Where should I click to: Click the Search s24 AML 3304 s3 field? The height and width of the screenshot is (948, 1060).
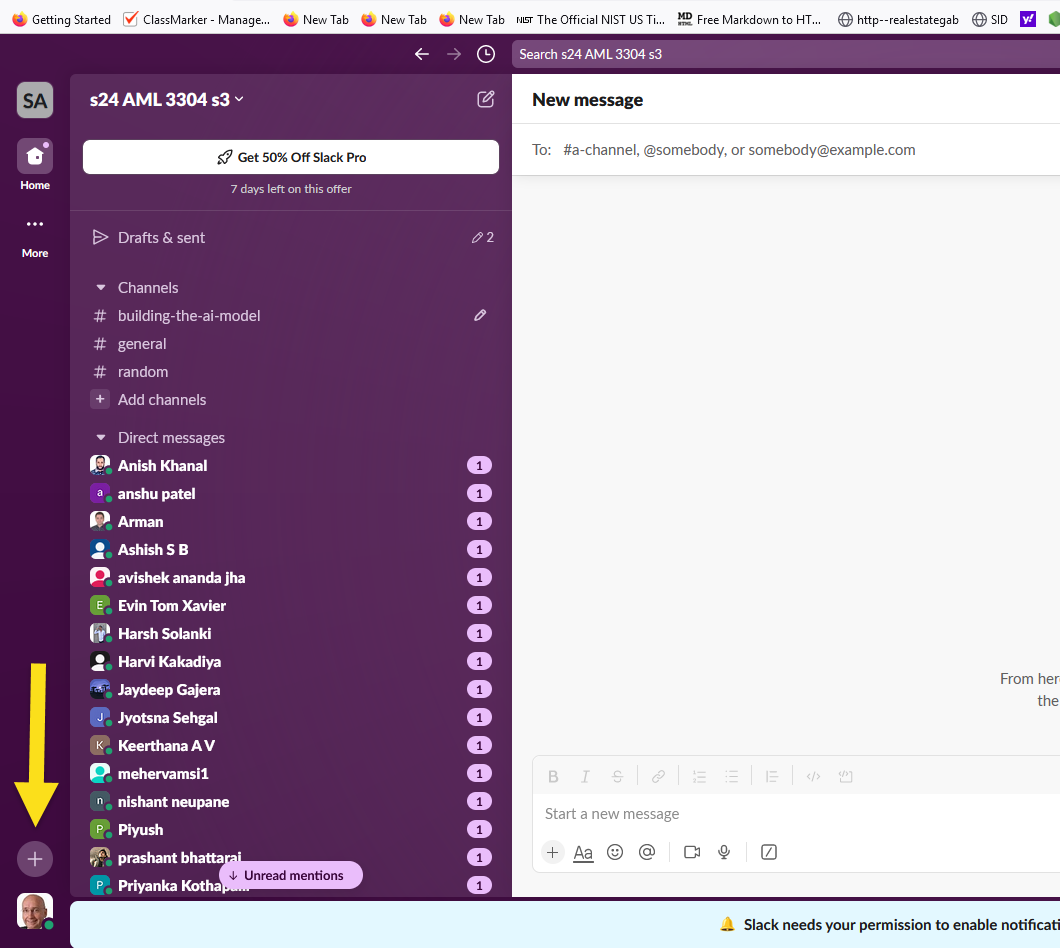[786, 54]
